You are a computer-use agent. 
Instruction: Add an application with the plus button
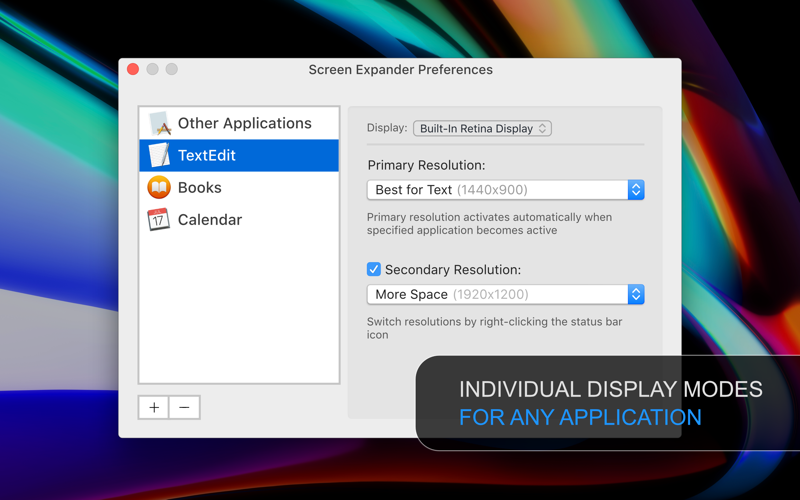point(154,407)
